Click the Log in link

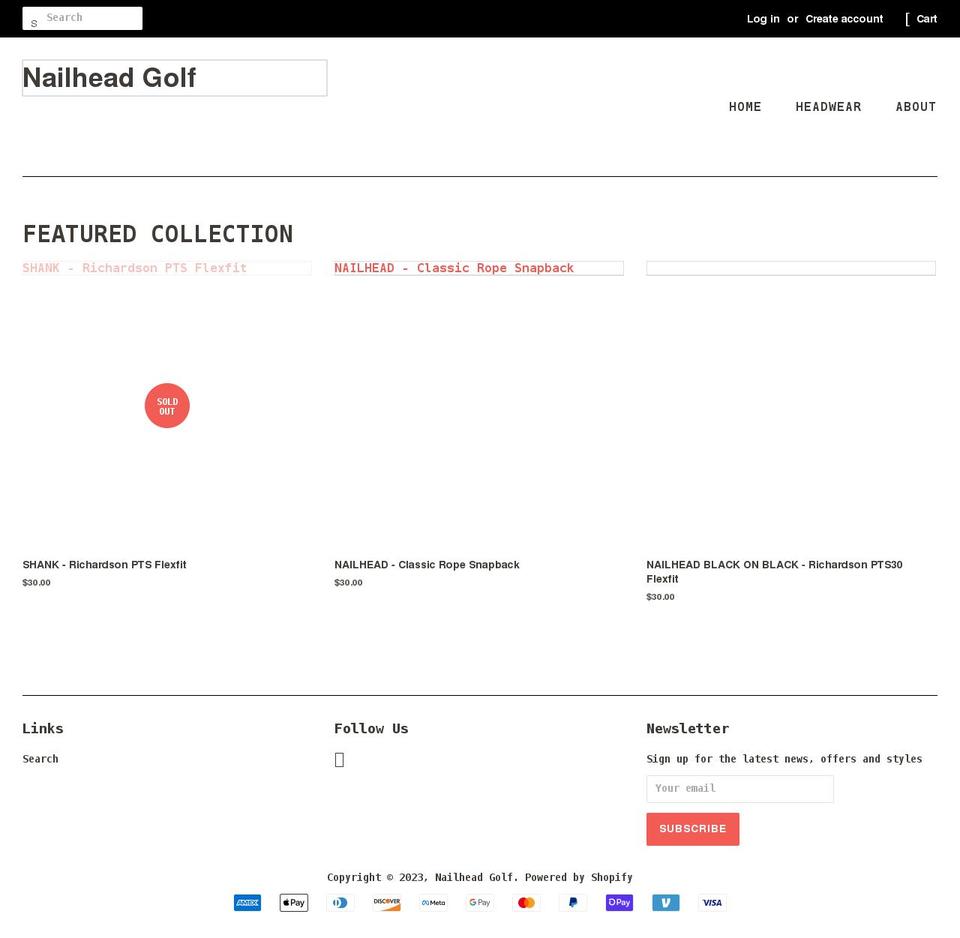click(763, 19)
